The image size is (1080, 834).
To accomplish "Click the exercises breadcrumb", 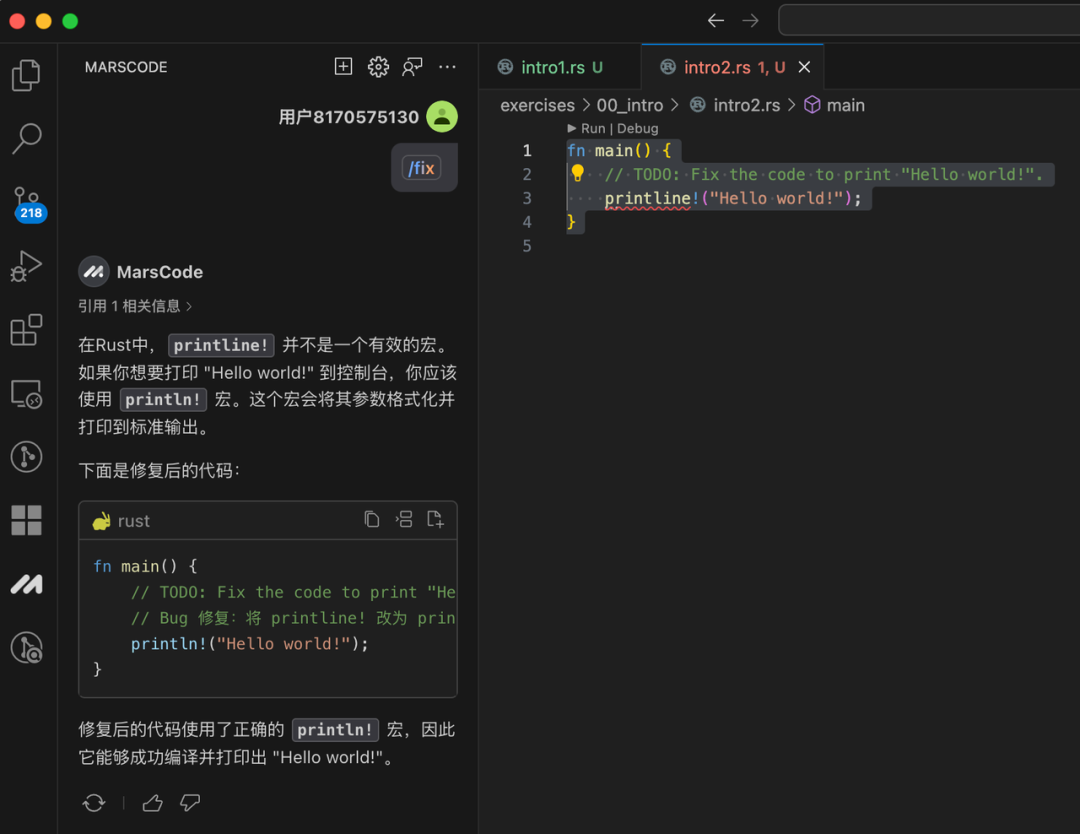I will point(537,105).
